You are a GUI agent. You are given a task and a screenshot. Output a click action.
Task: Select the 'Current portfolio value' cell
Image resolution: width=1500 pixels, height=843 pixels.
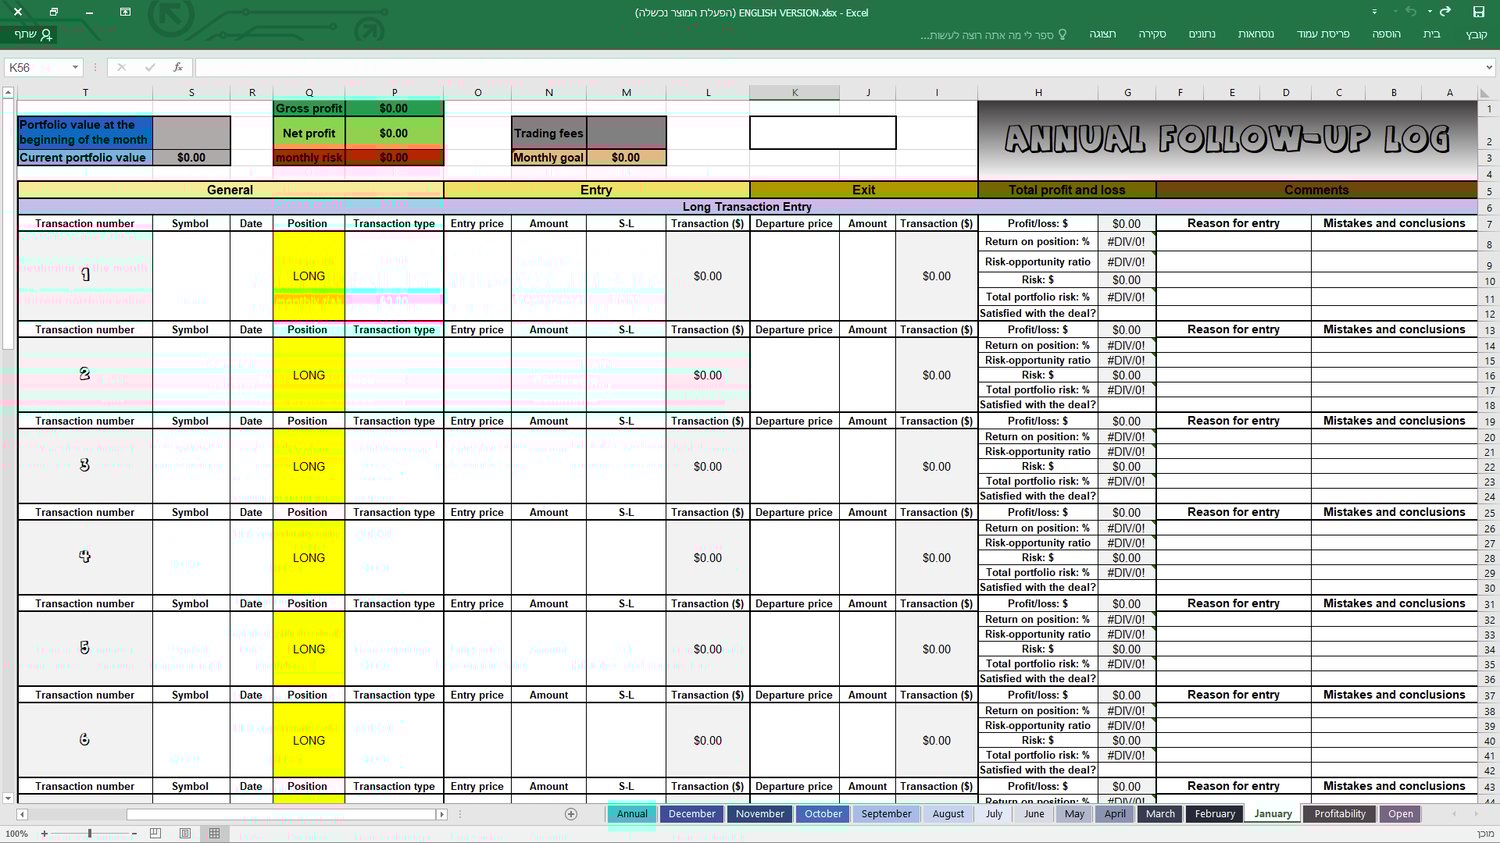tap(85, 158)
